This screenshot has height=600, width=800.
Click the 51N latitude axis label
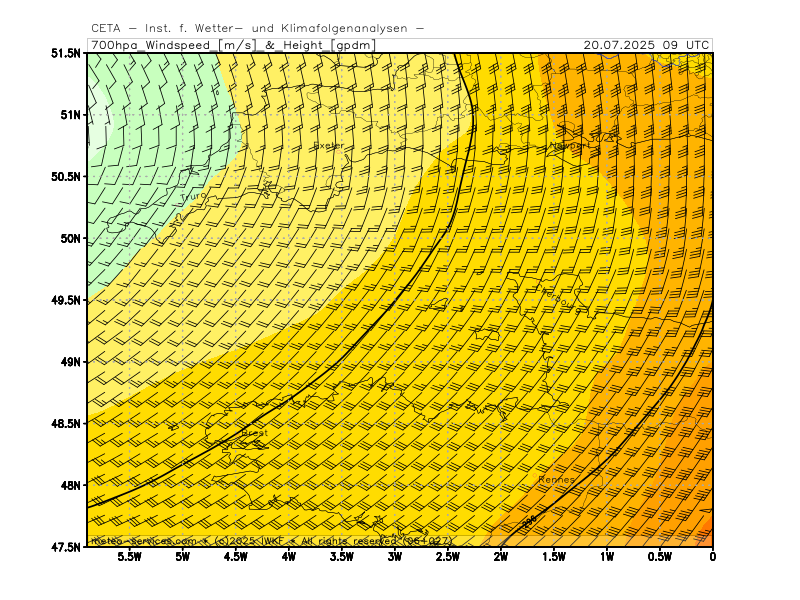[70, 115]
